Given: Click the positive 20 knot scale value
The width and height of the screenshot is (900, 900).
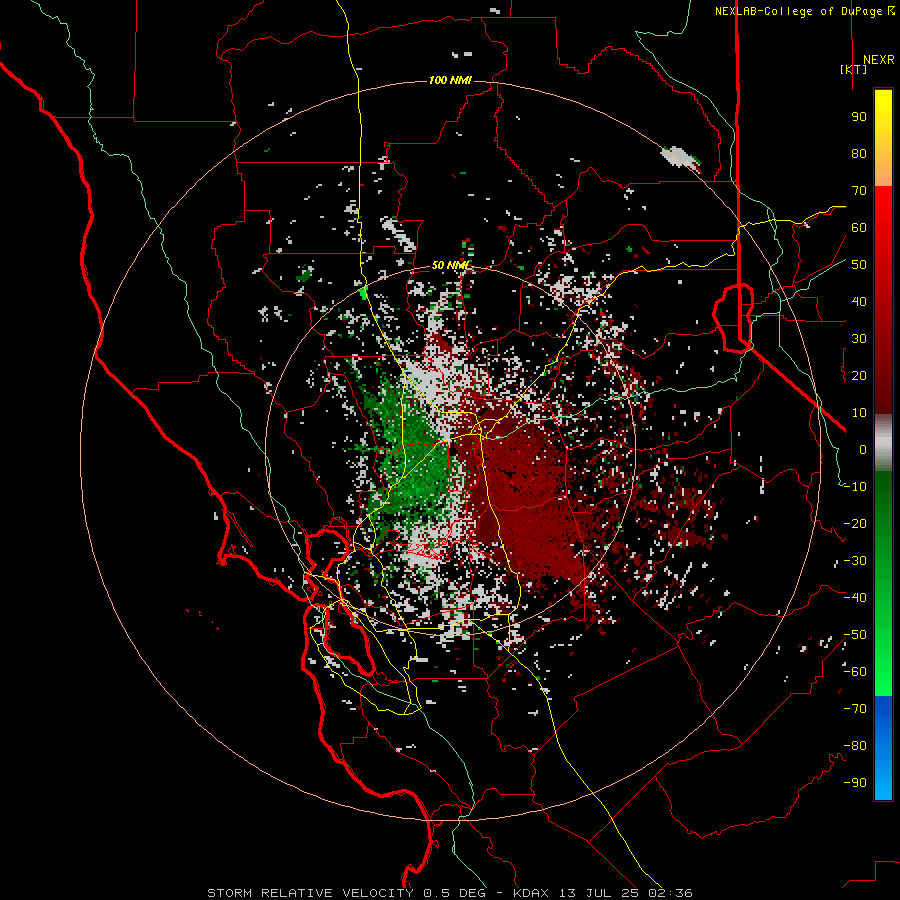Looking at the screenshot, I should point(859,375).
